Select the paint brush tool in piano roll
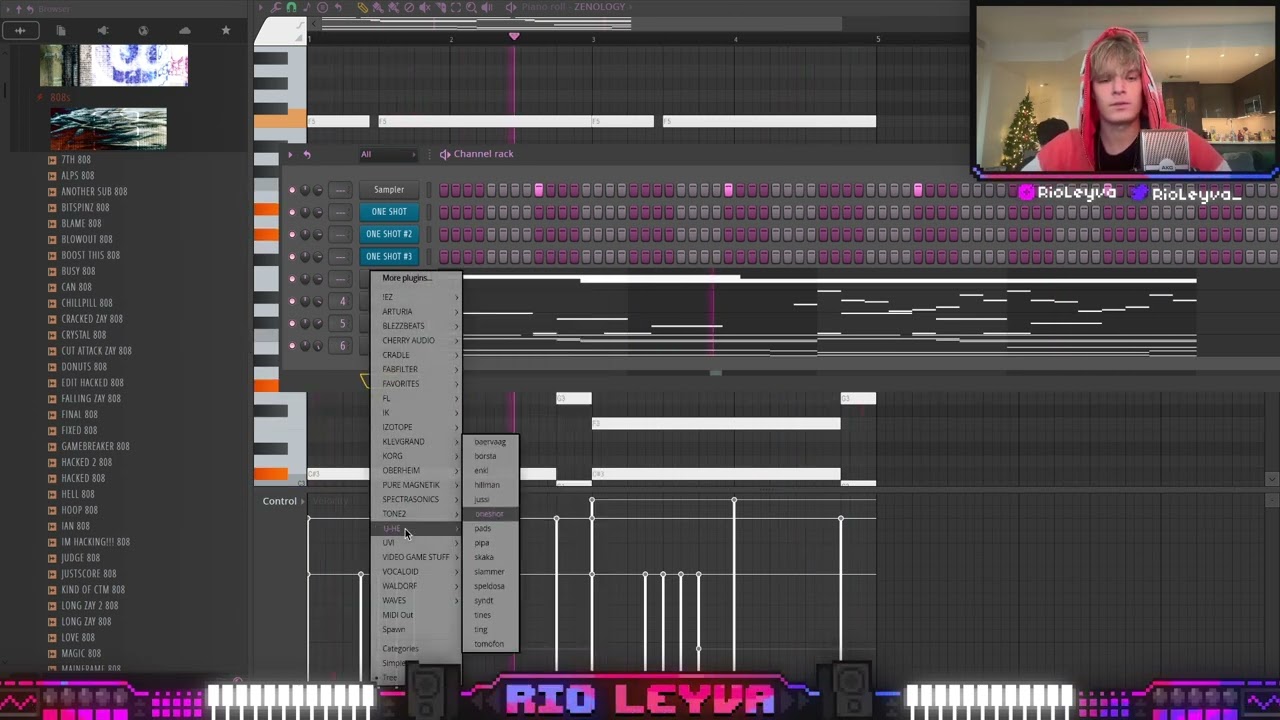This screenshot has height=720, width=1280. click(378, 7)
